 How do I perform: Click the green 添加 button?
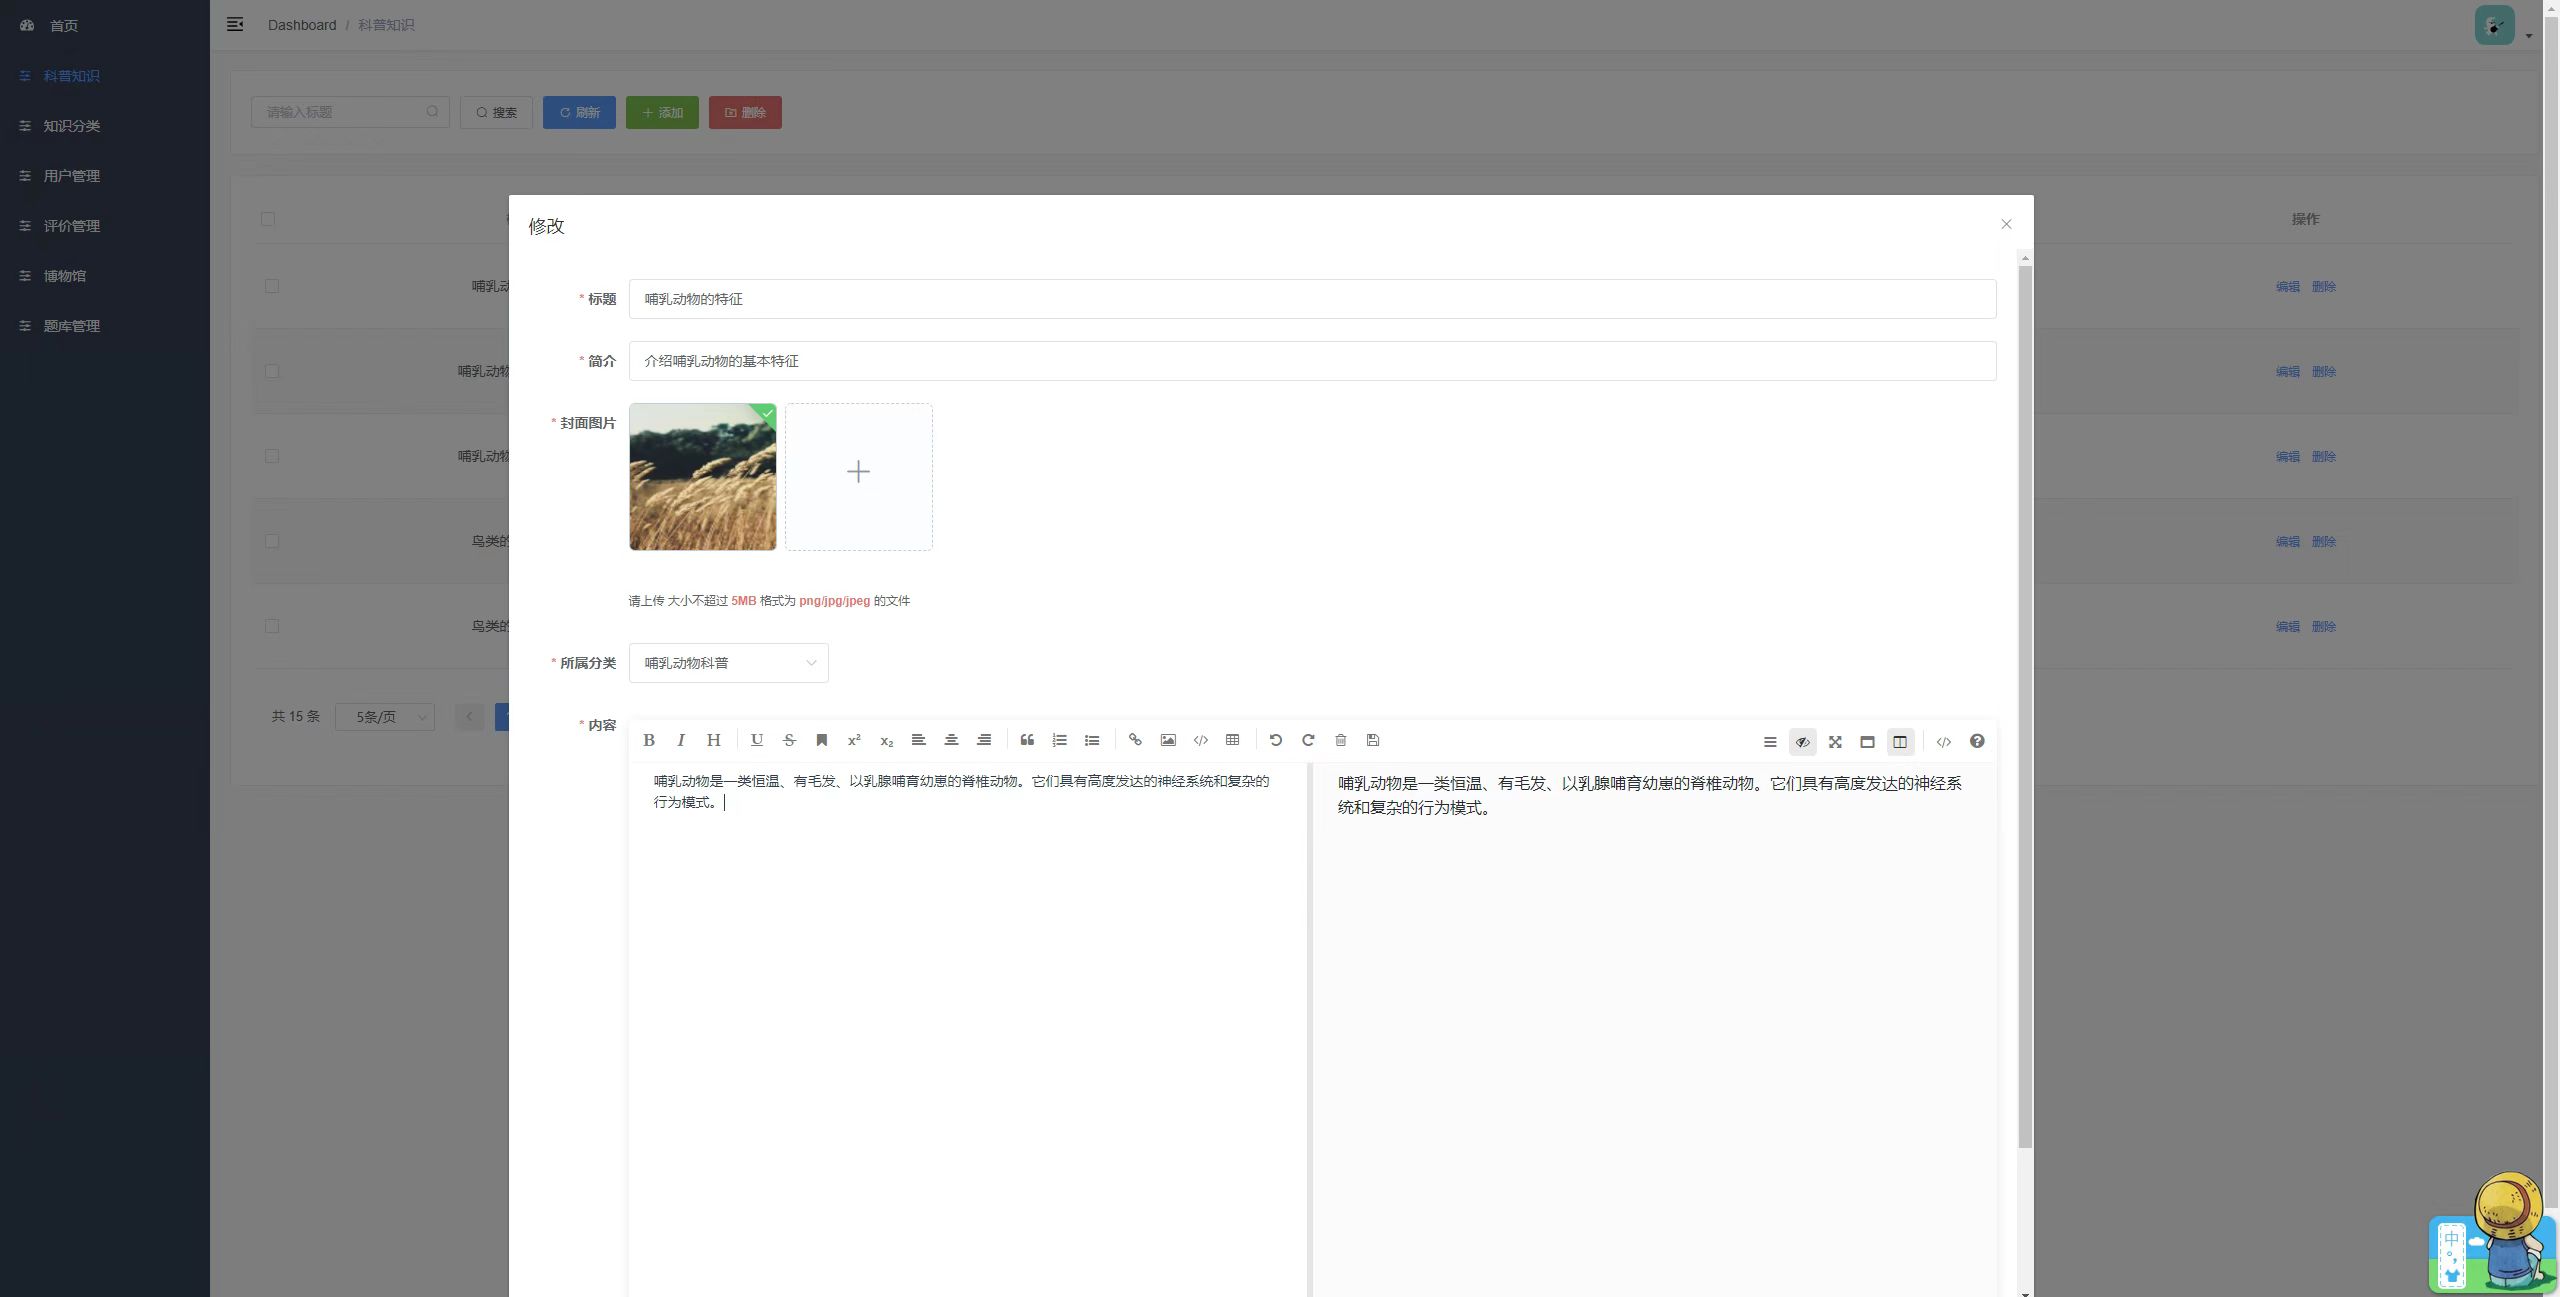tap(662, 113)
